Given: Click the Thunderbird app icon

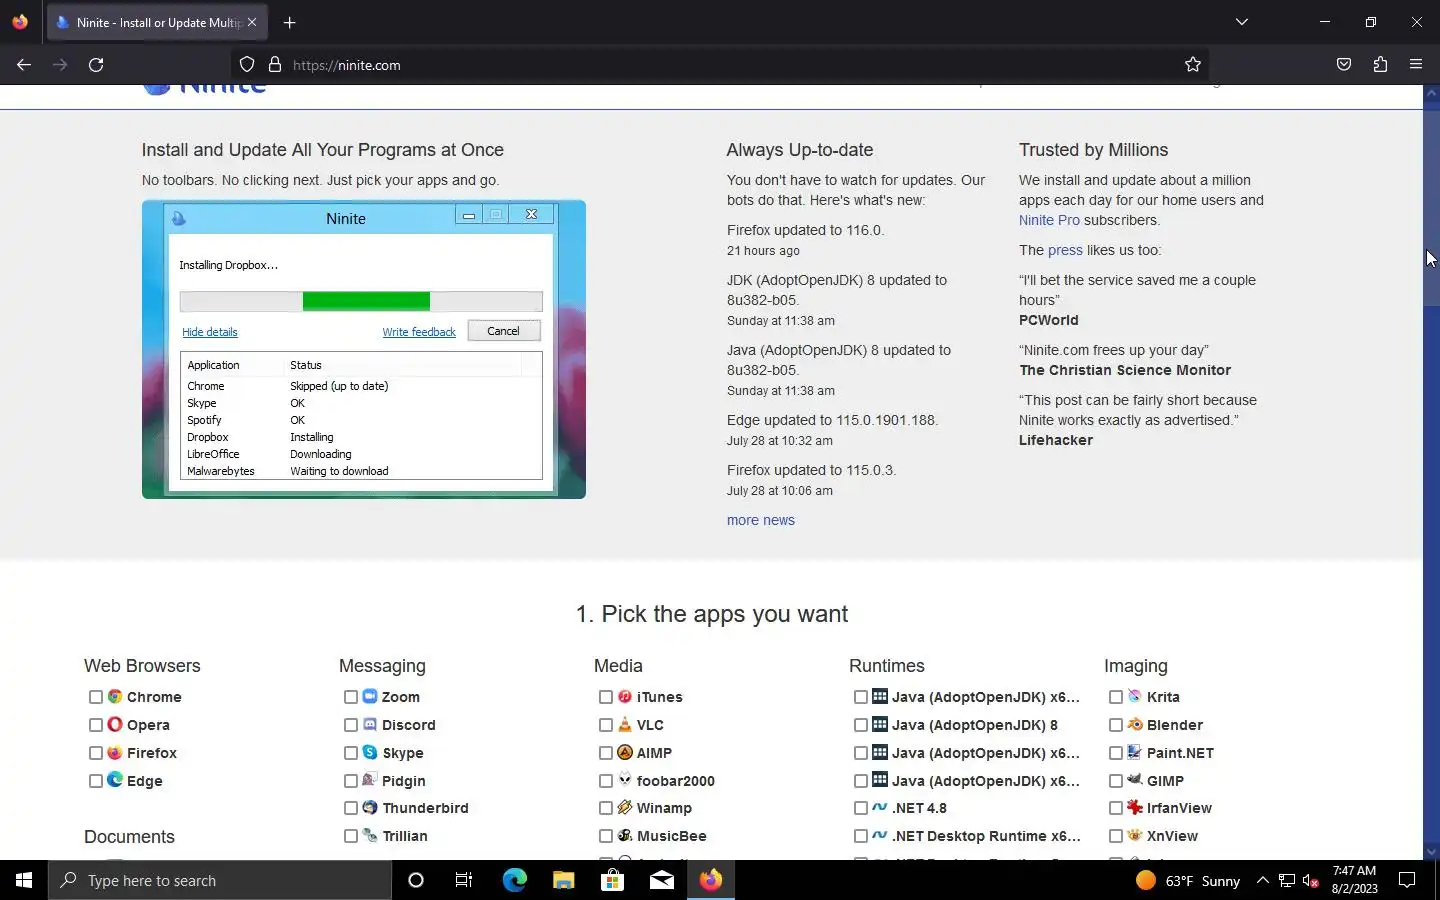Looking at the screenshot, I should (370, 807).
